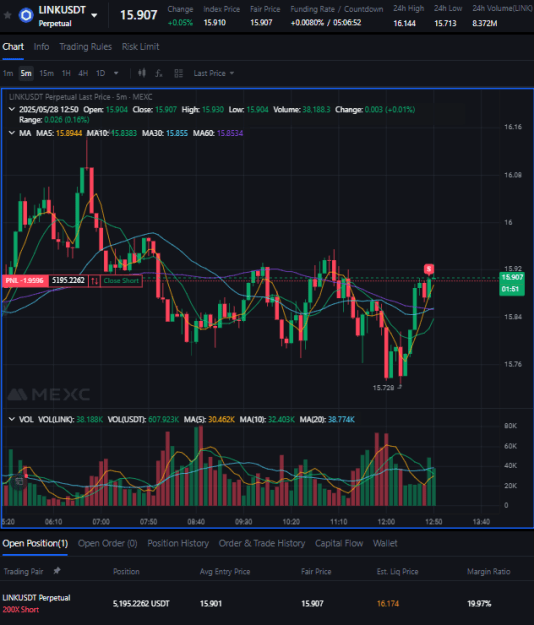The image size is (534, 625).
Task: Select the 5m timeframe
Action: tap(26, 73)
